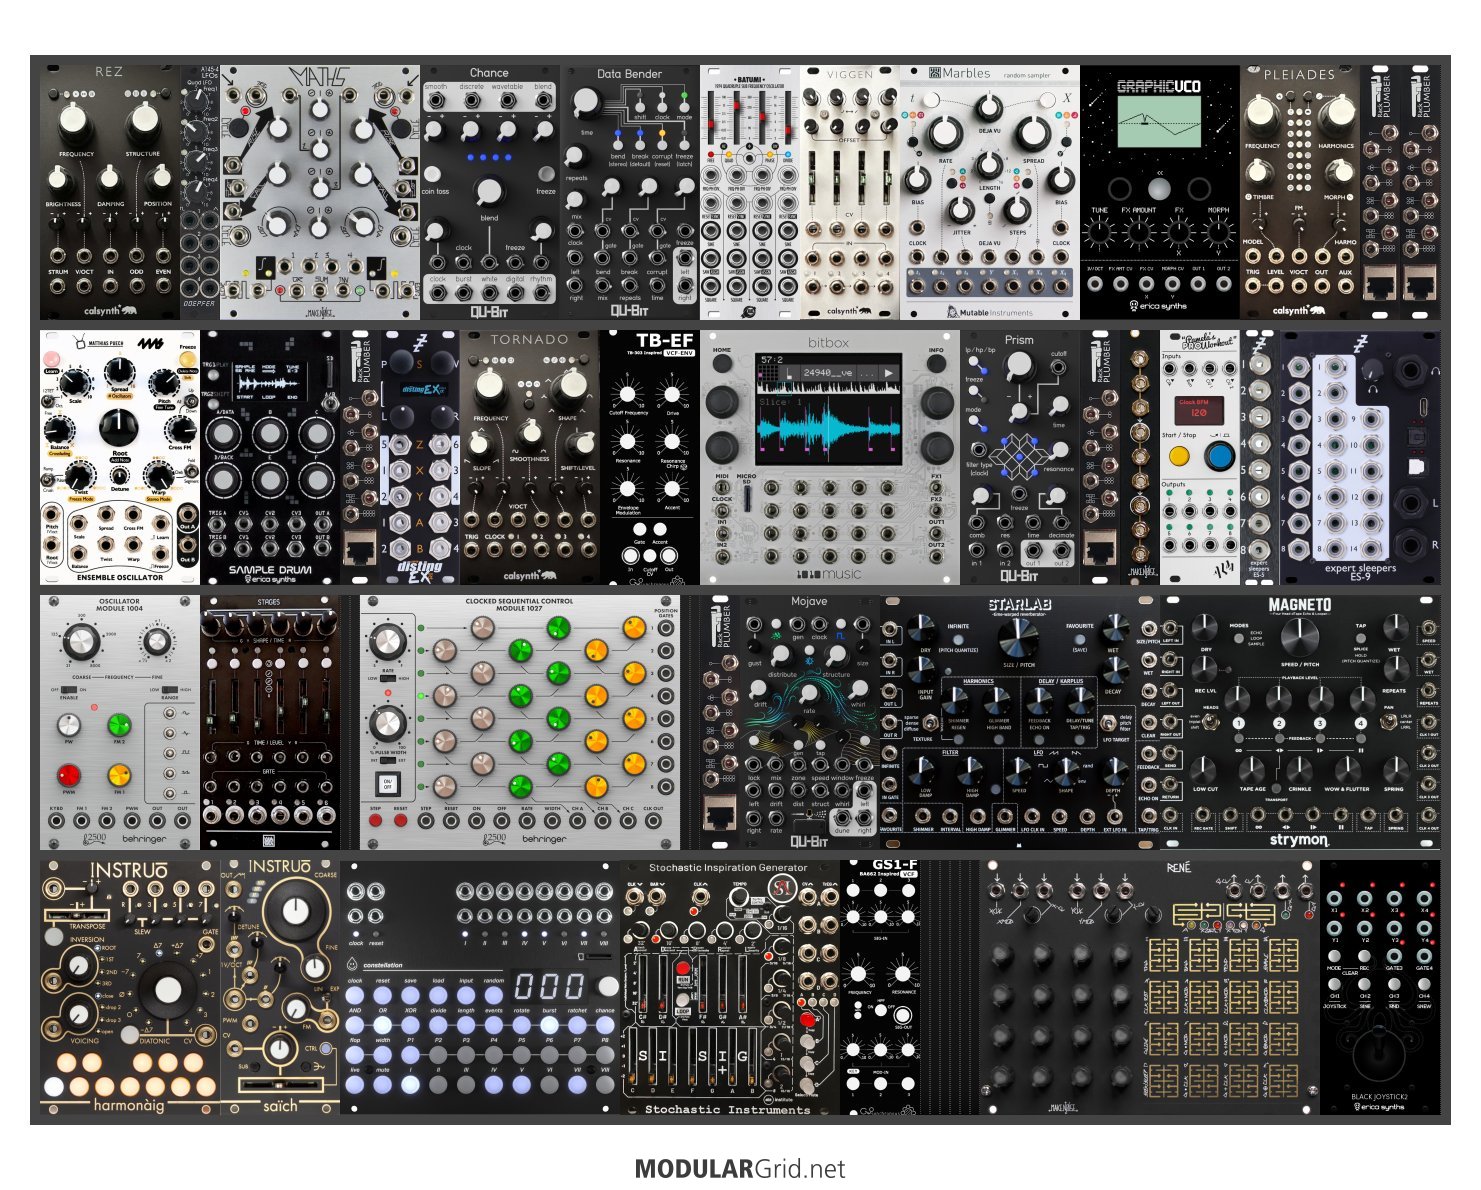The height and width of the screenshot is (1190, 1481).
Task: Click the QU-Bit logo on Mojave
Action: pos(809,841)
